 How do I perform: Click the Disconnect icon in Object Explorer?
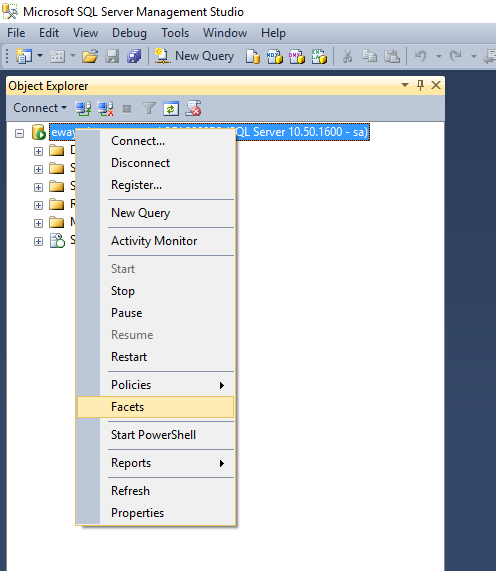click(105, 109)
